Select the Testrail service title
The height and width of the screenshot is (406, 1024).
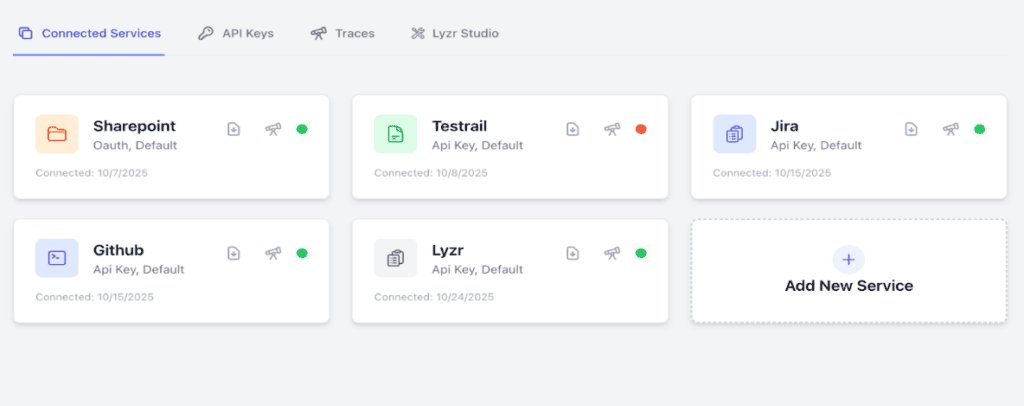(x=459, y=126)
